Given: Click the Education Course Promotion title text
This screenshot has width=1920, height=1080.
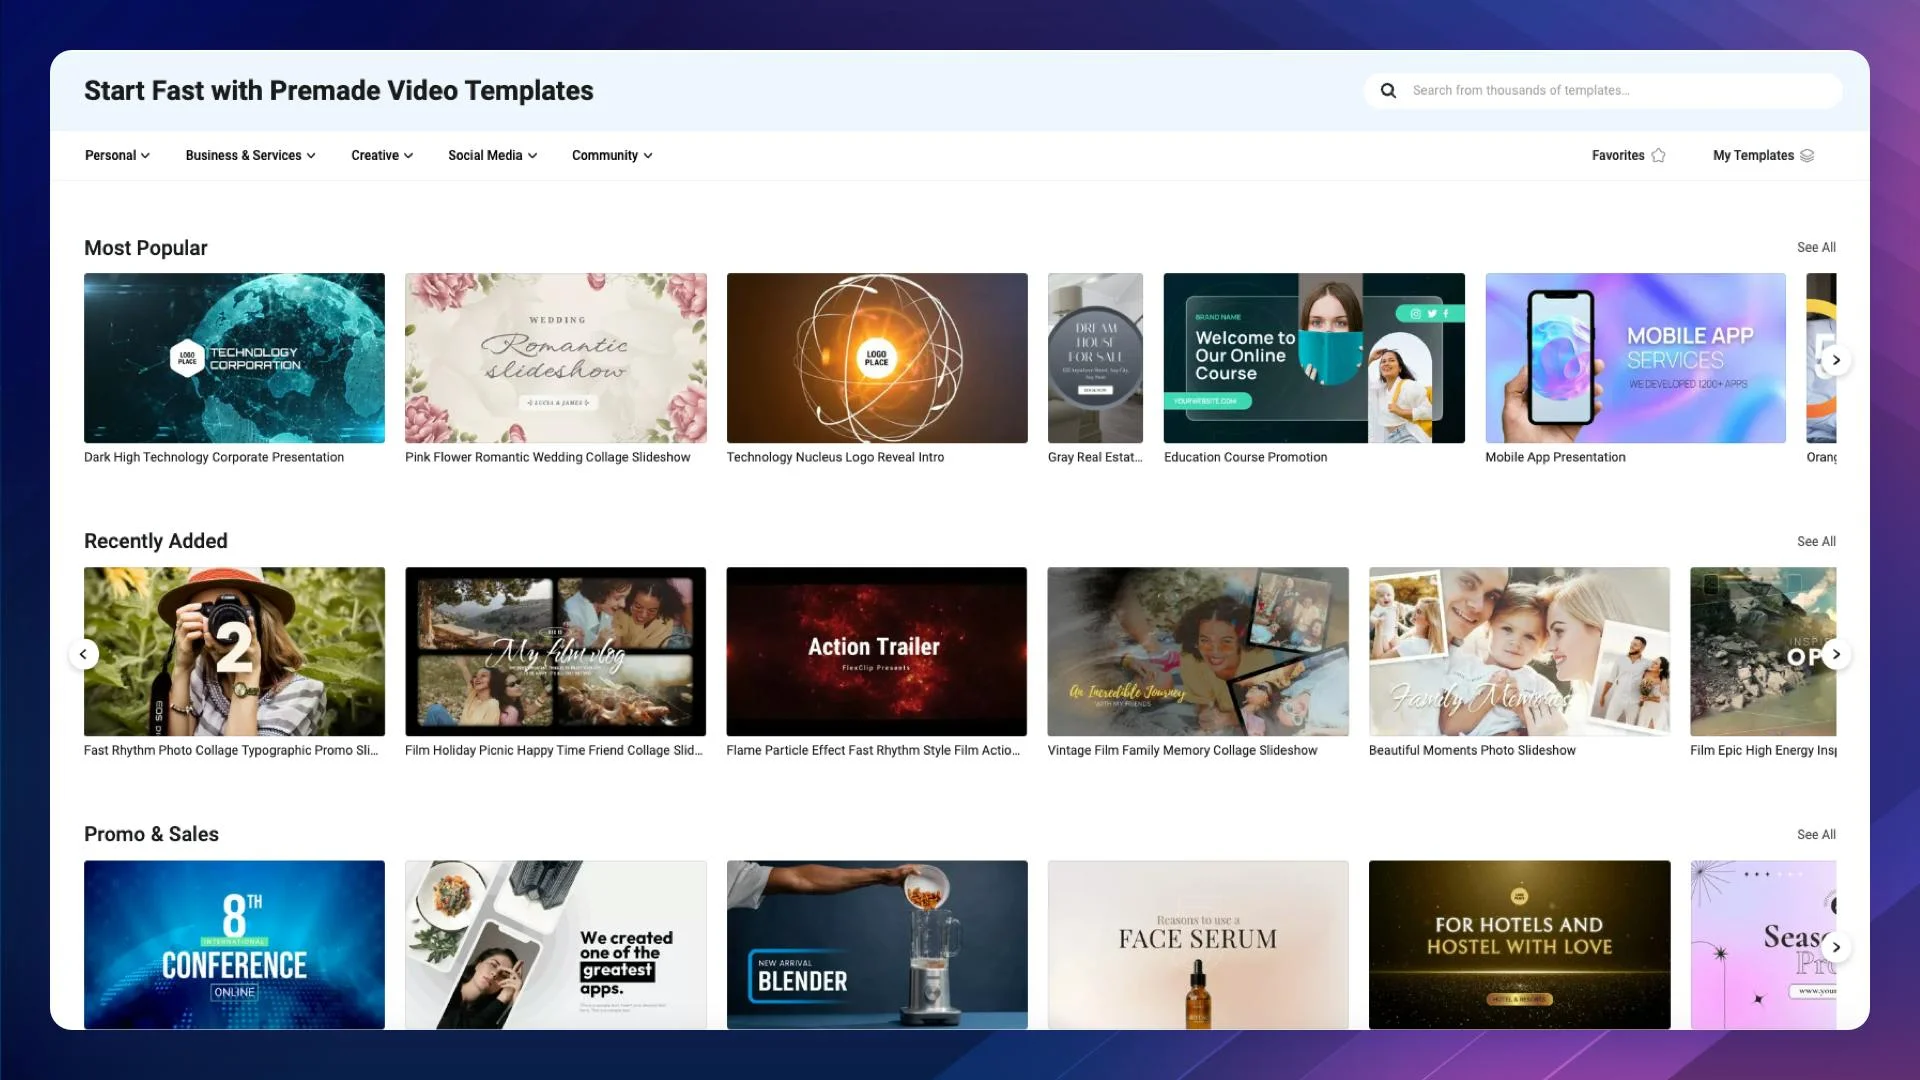Looking at the screenshot, I should [1245, 458].
